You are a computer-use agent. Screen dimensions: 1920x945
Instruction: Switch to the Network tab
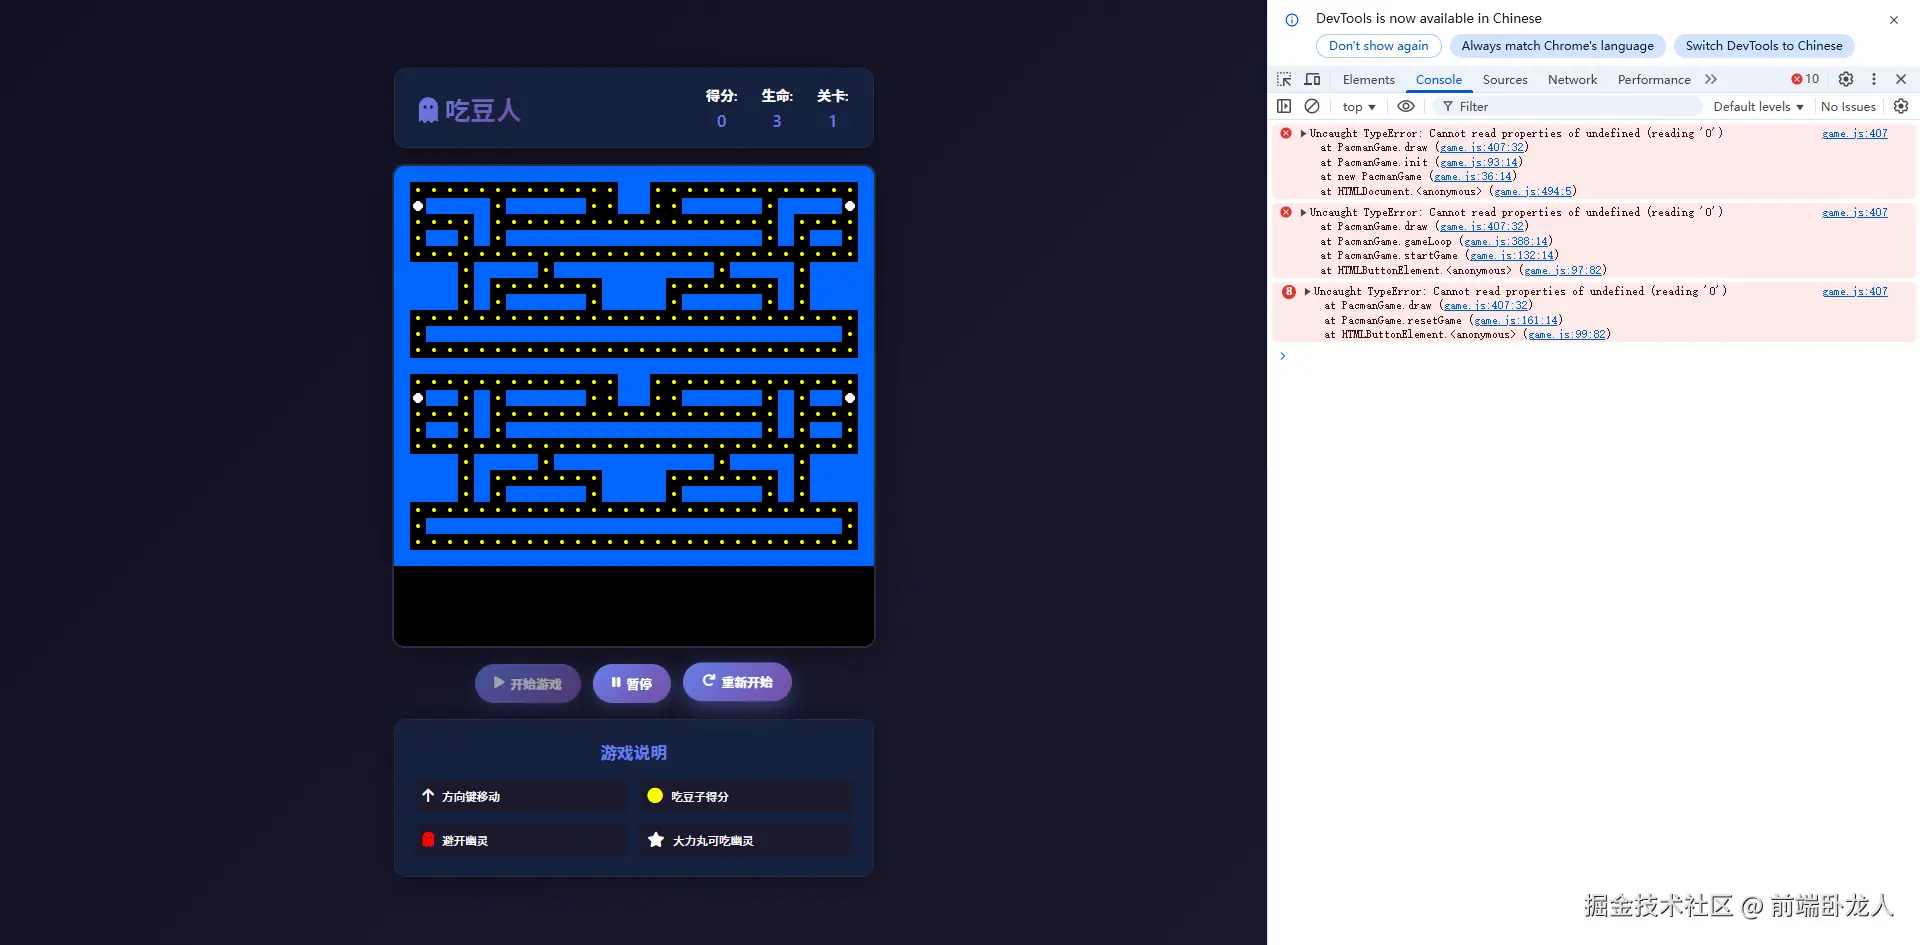1572,80
